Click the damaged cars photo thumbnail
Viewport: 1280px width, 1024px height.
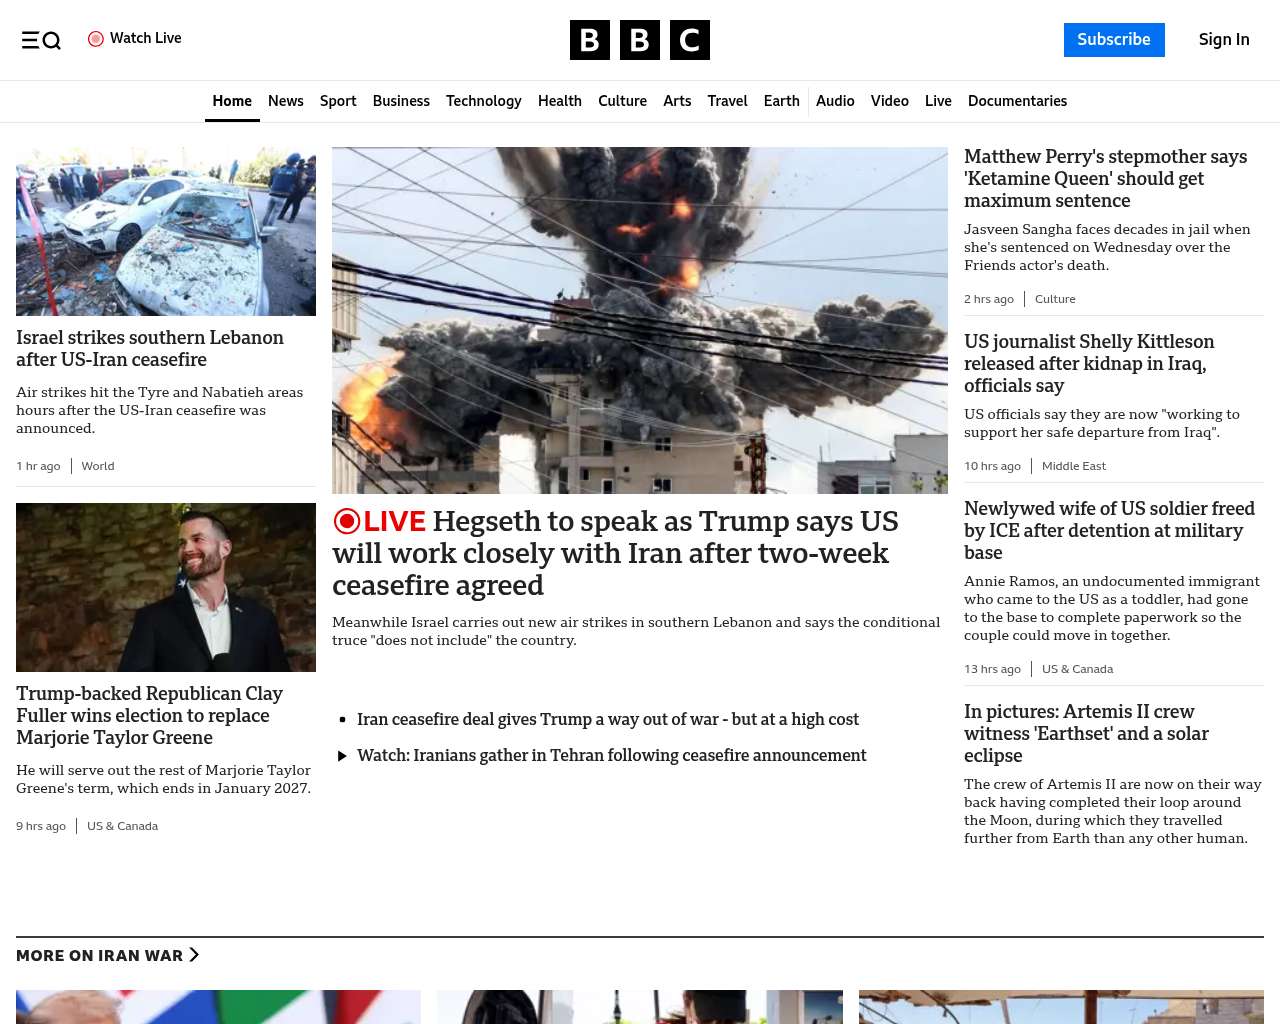coord(166,231)
